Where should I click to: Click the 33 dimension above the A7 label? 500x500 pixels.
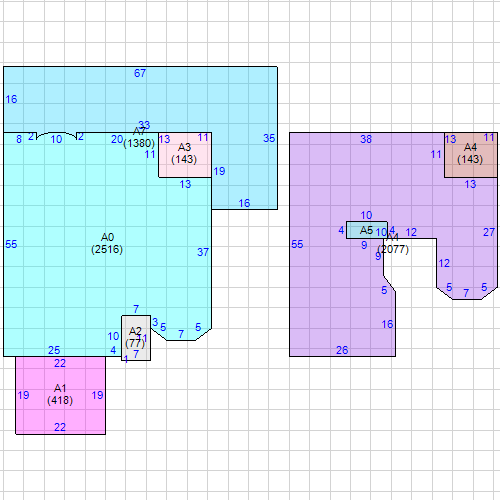pos(144,125)
